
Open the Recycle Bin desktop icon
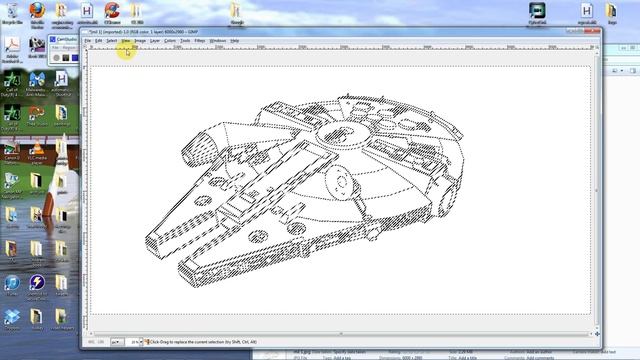12,13
